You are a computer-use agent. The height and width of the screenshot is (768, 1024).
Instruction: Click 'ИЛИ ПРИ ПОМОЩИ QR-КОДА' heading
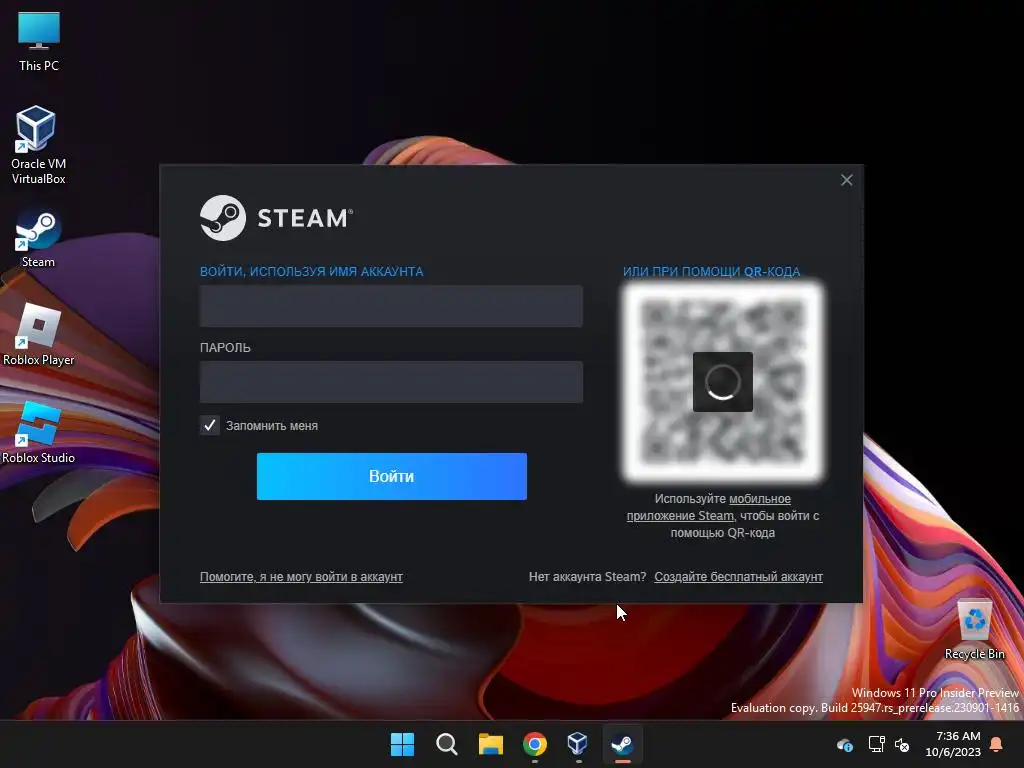(711, 272)
